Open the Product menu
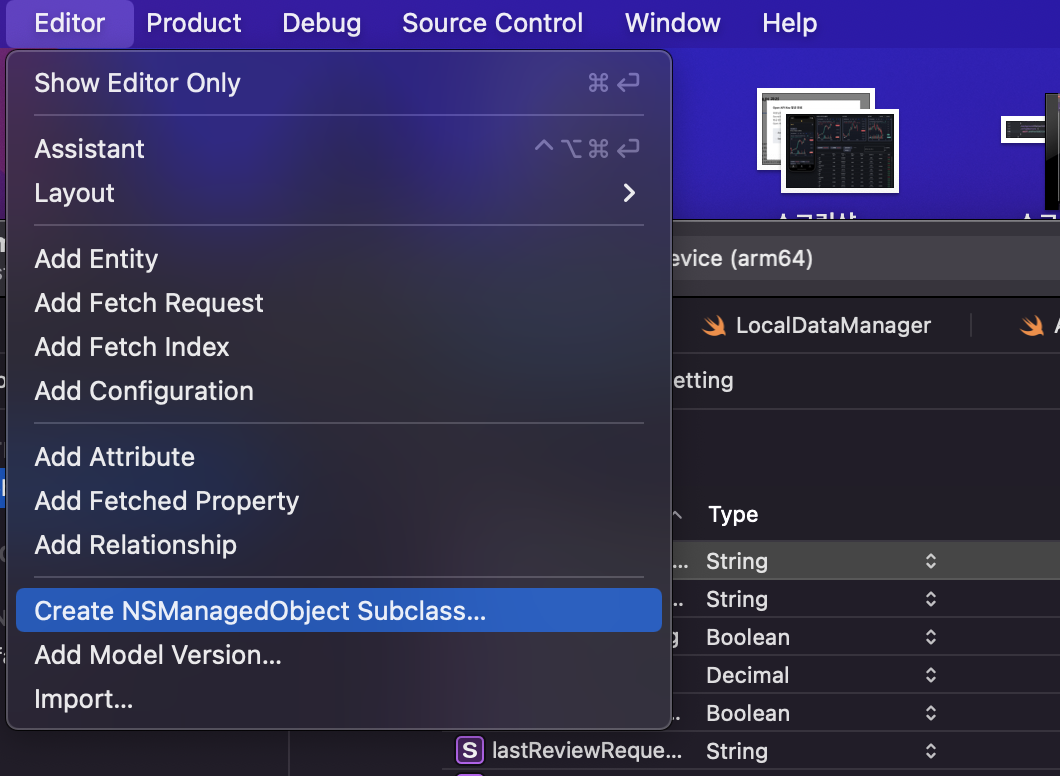Screen dimensions: 1060x776 (193, 23)
